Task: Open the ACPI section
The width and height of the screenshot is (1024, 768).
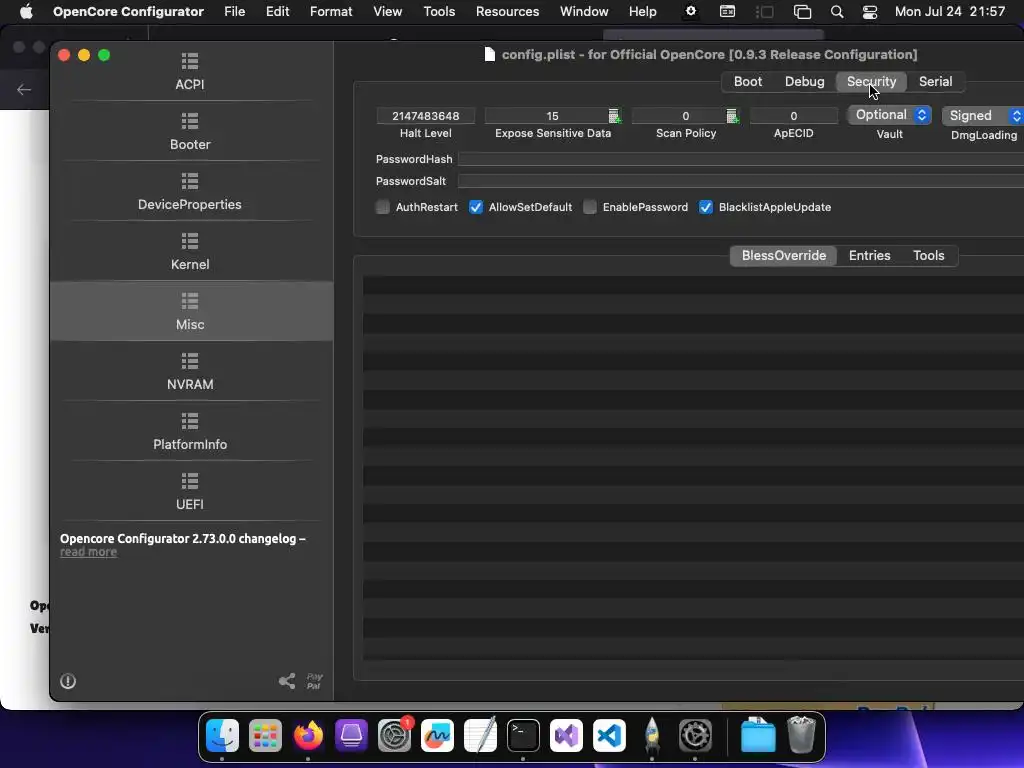Action: pyautogui.click(x=190, y=72)
